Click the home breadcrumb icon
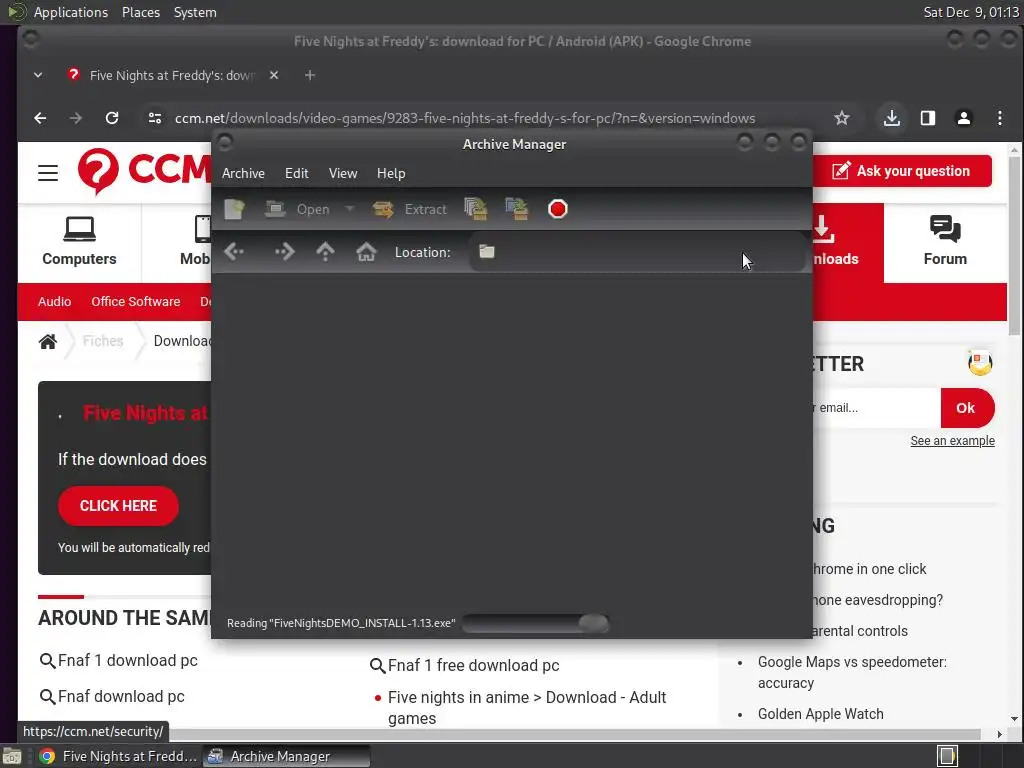The image size is (1024, 768). coord(48,342)
